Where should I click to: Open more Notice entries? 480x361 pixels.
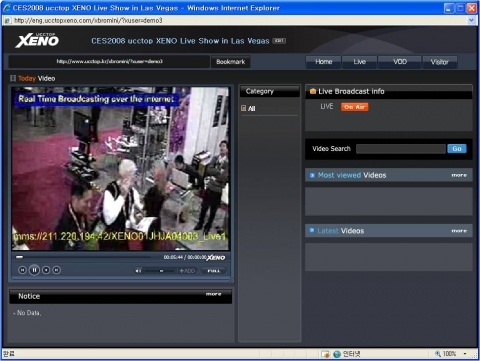[x=213, y=294]
